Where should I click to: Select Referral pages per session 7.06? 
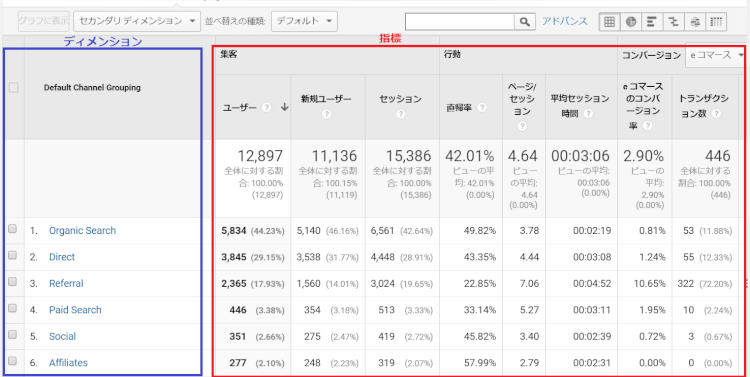pyautogui.click(x=529, y=283)
